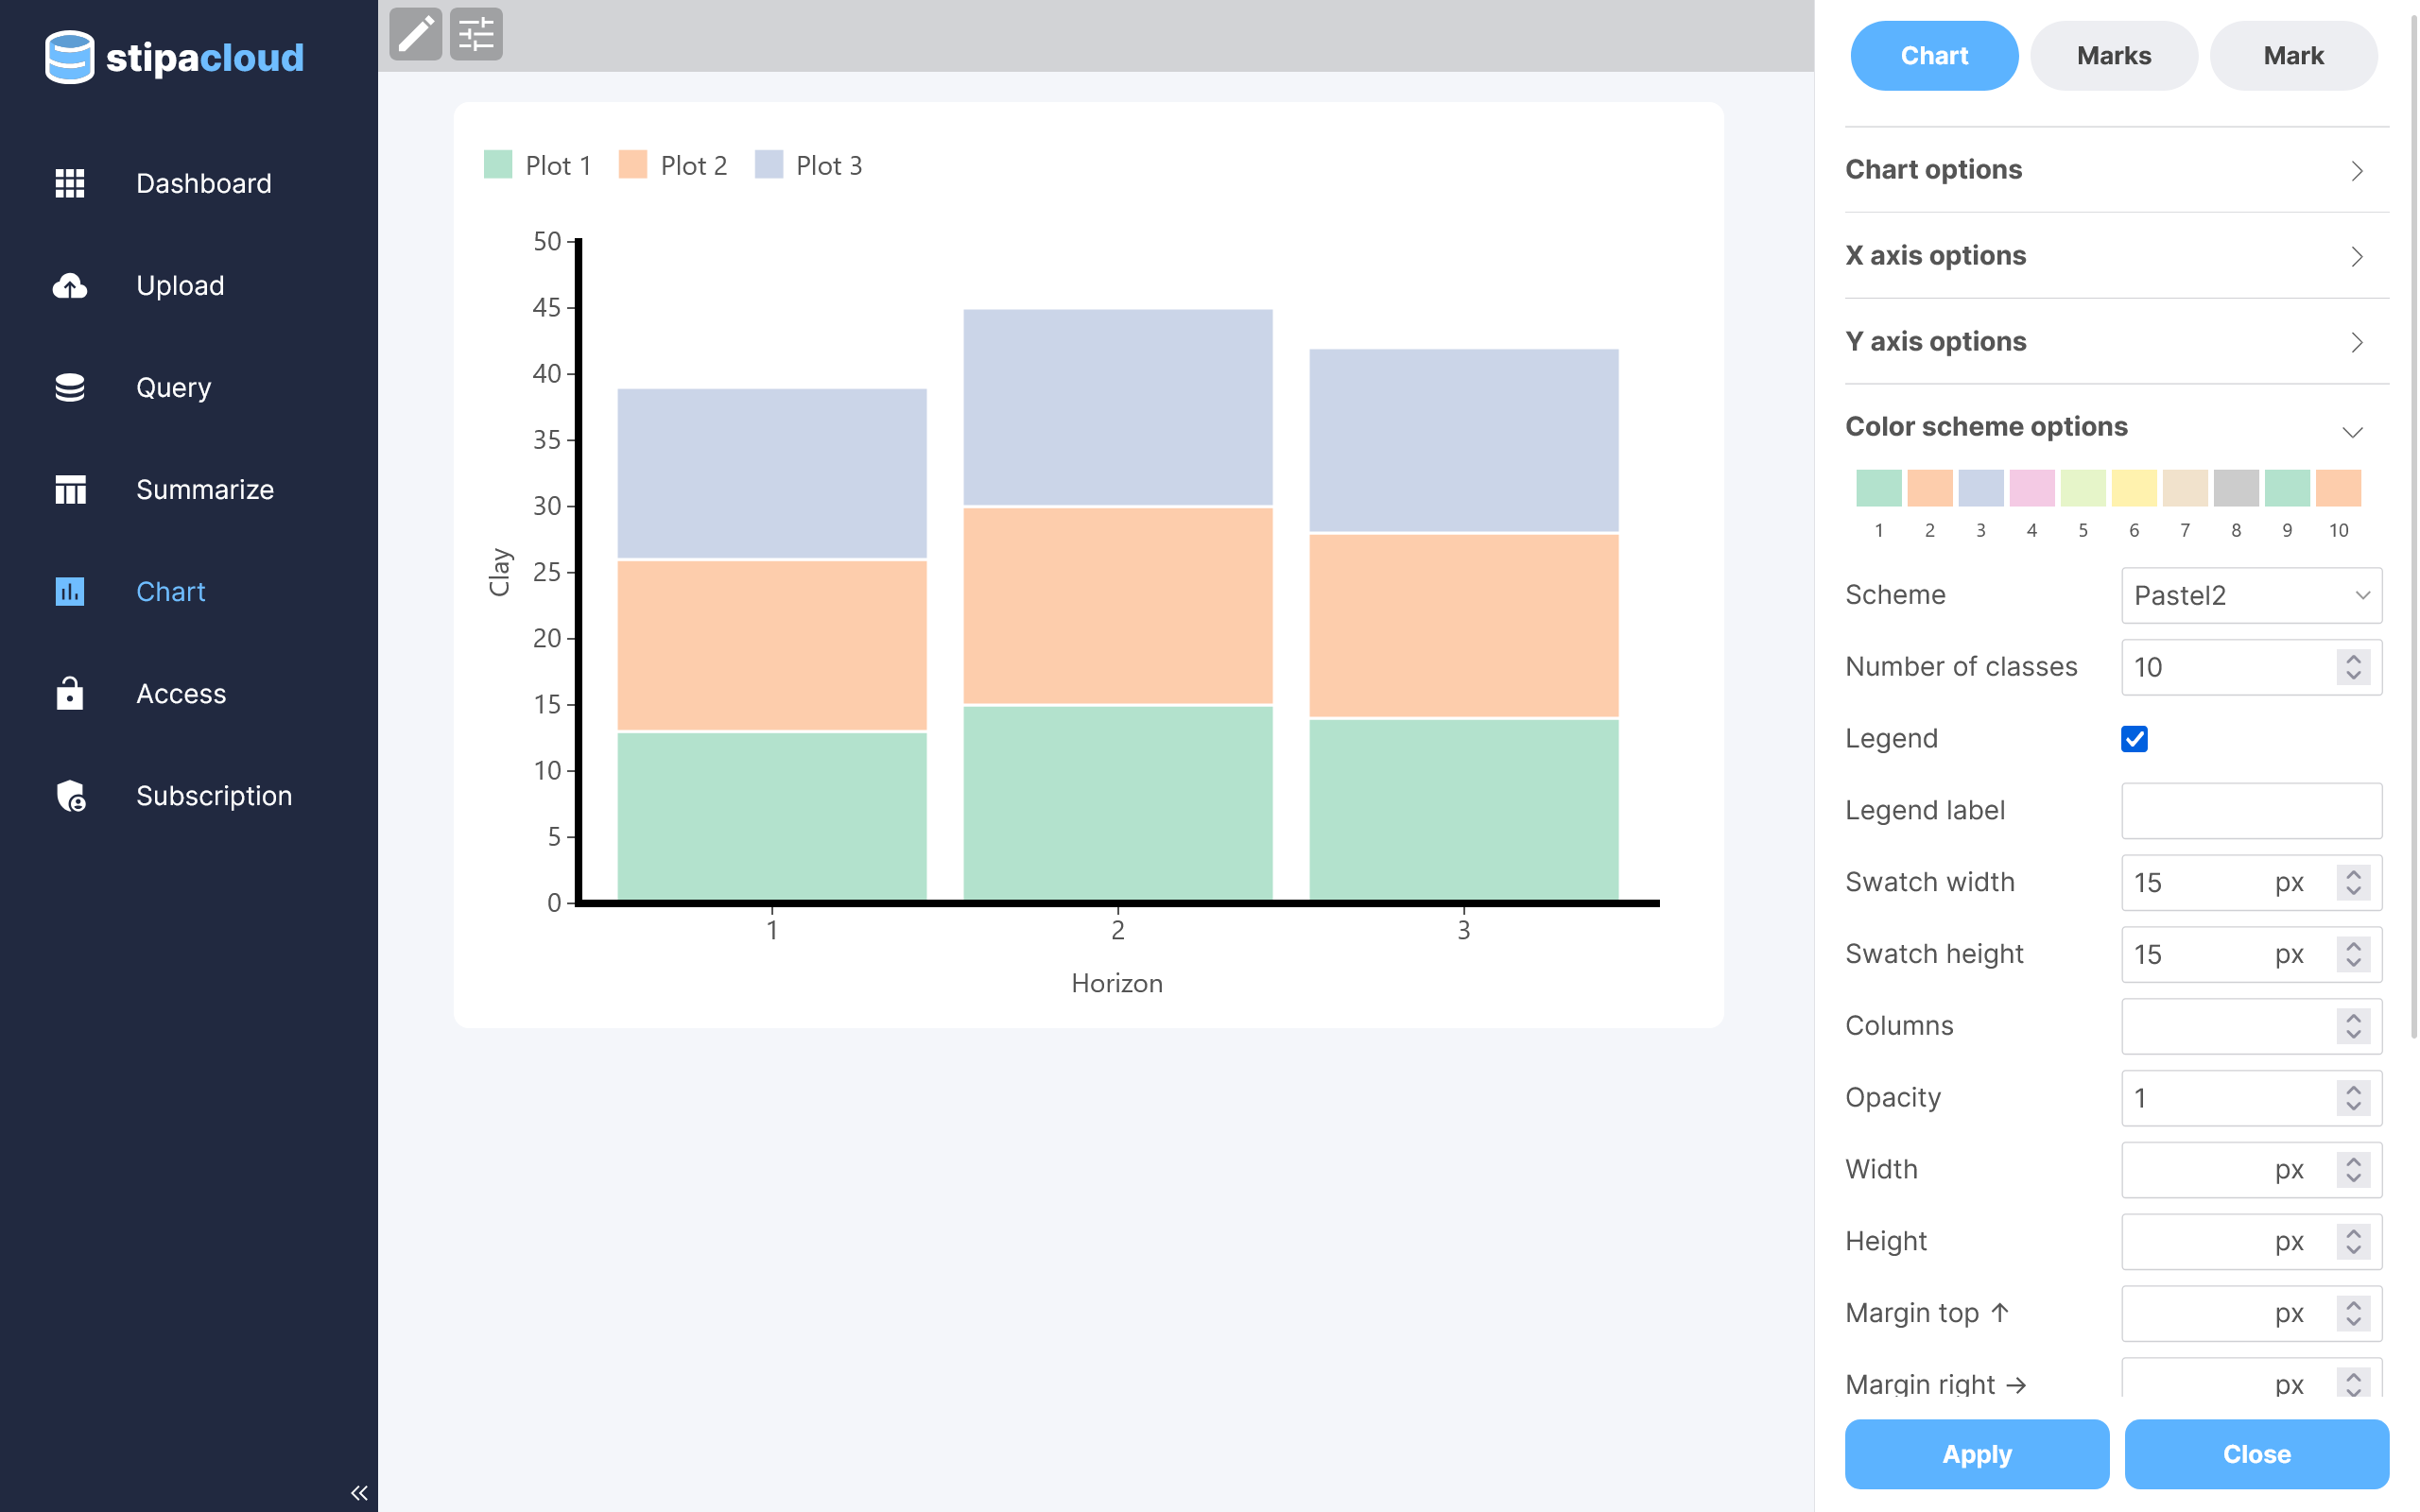
Task: Open the sliders settings icon in toolbar
Action: pyautogui.click(x=476, y=35)
